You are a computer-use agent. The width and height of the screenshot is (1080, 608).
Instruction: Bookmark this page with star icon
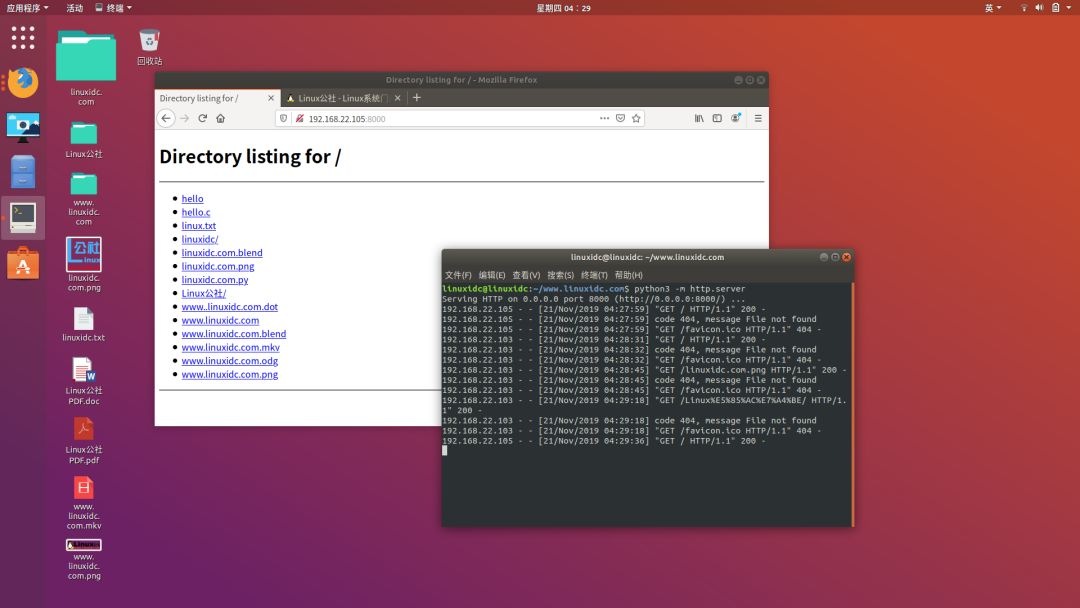click(636, 118)
